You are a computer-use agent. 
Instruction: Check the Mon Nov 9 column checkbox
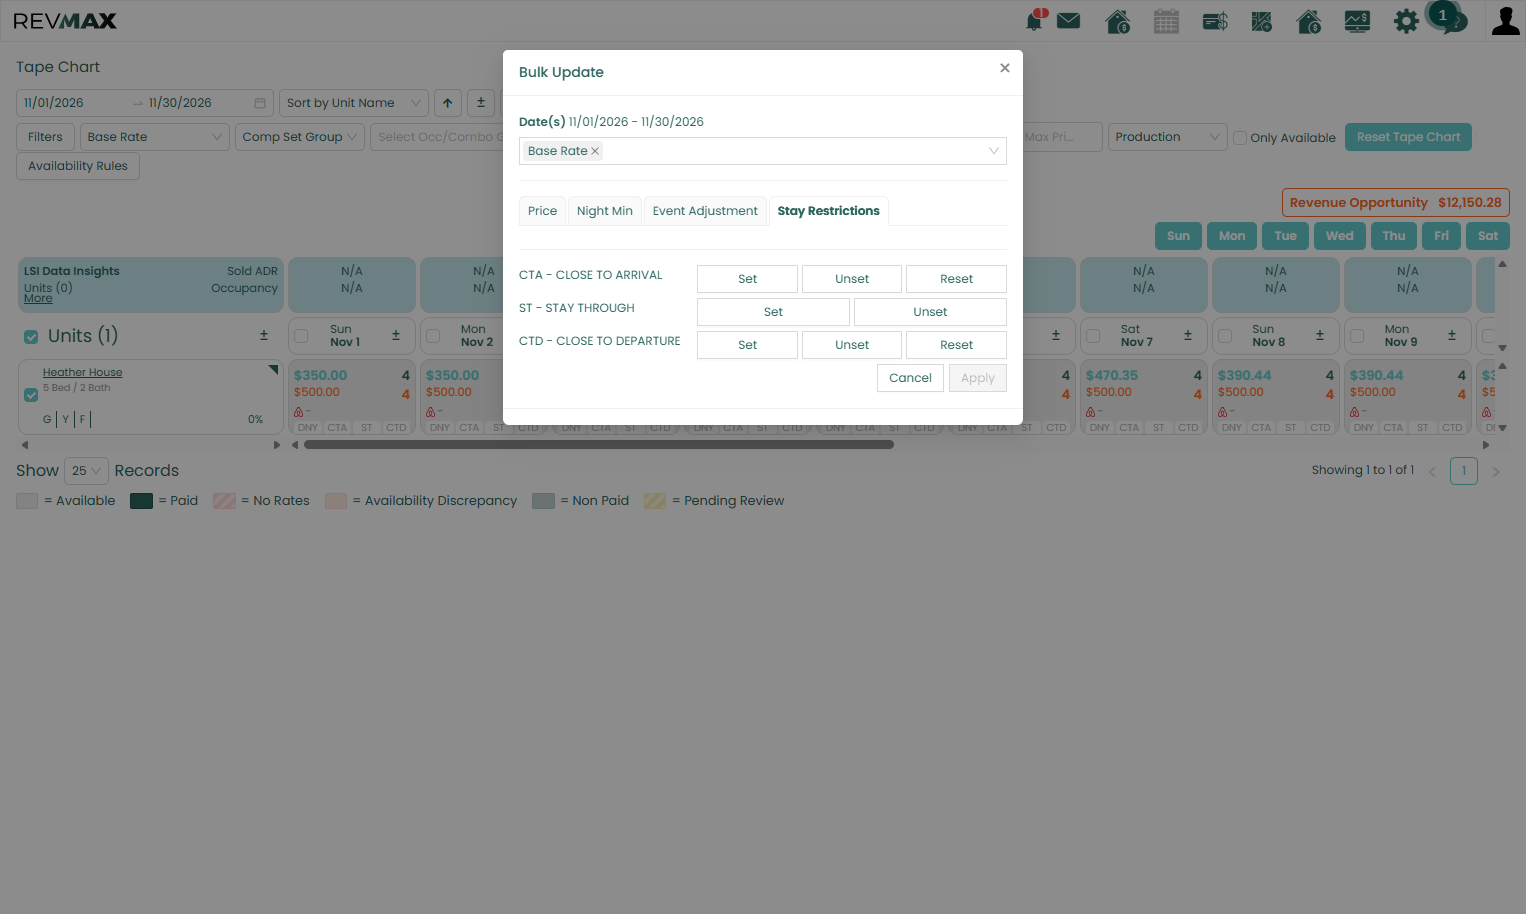click(x=1357, y=336)
